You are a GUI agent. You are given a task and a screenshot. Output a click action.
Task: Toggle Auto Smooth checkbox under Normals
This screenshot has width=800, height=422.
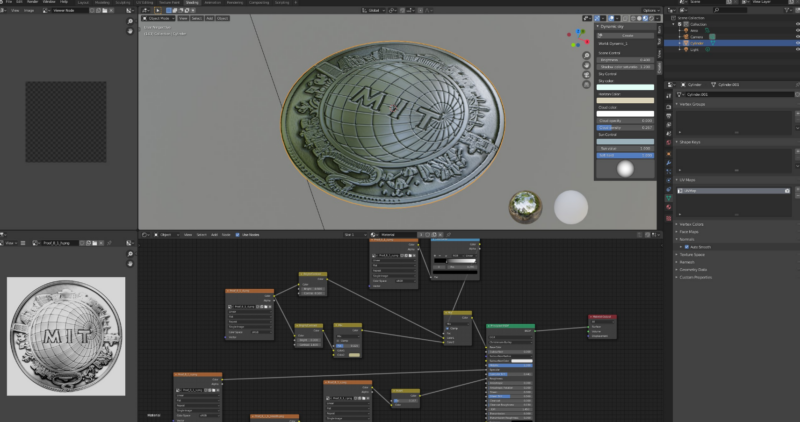pyautogui.click(x=686, y=247)
